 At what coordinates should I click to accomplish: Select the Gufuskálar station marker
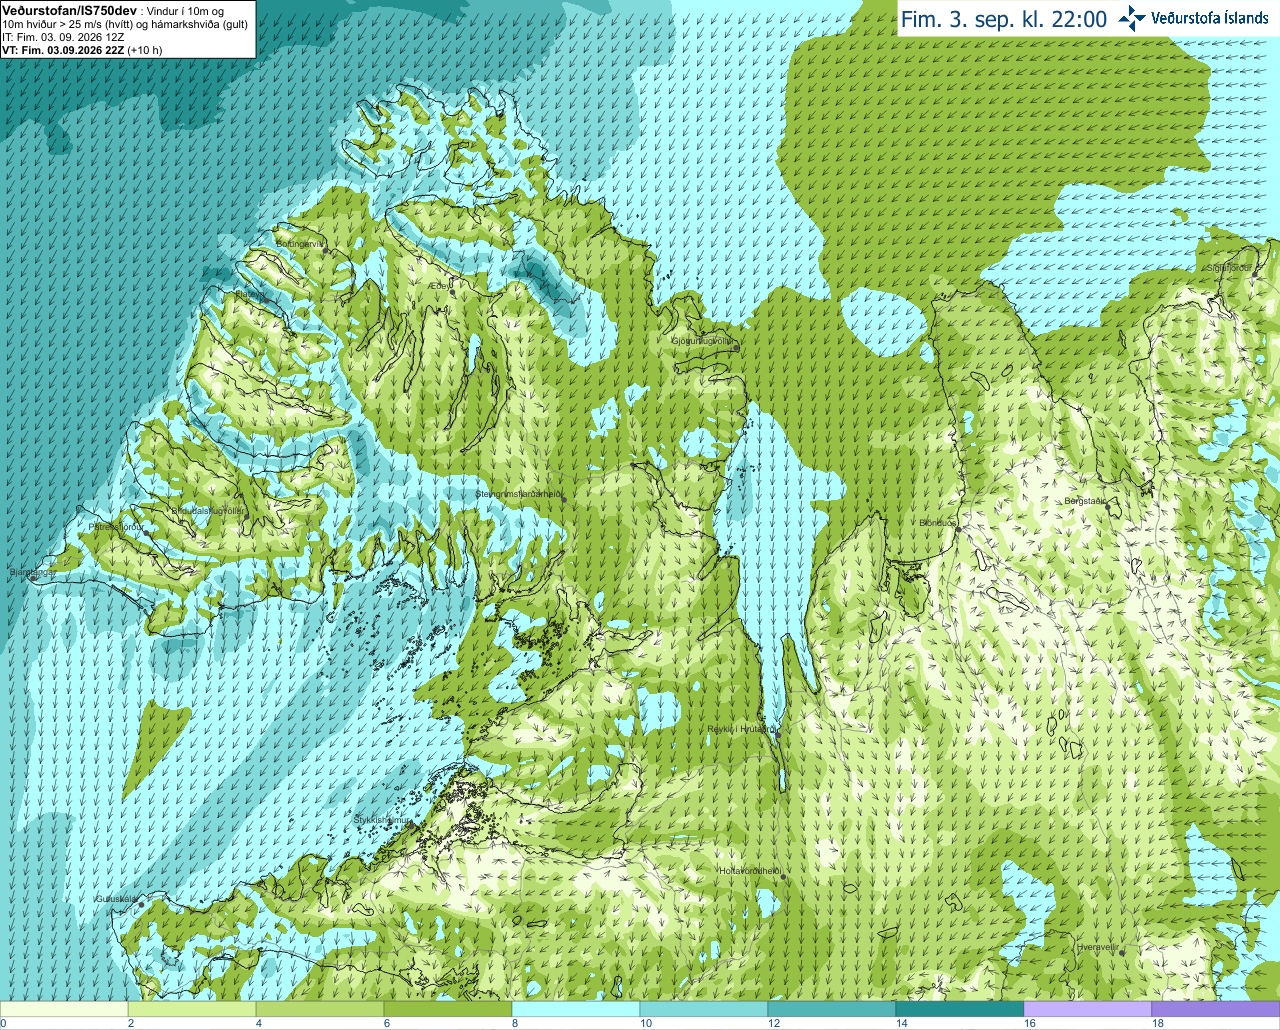142,903
